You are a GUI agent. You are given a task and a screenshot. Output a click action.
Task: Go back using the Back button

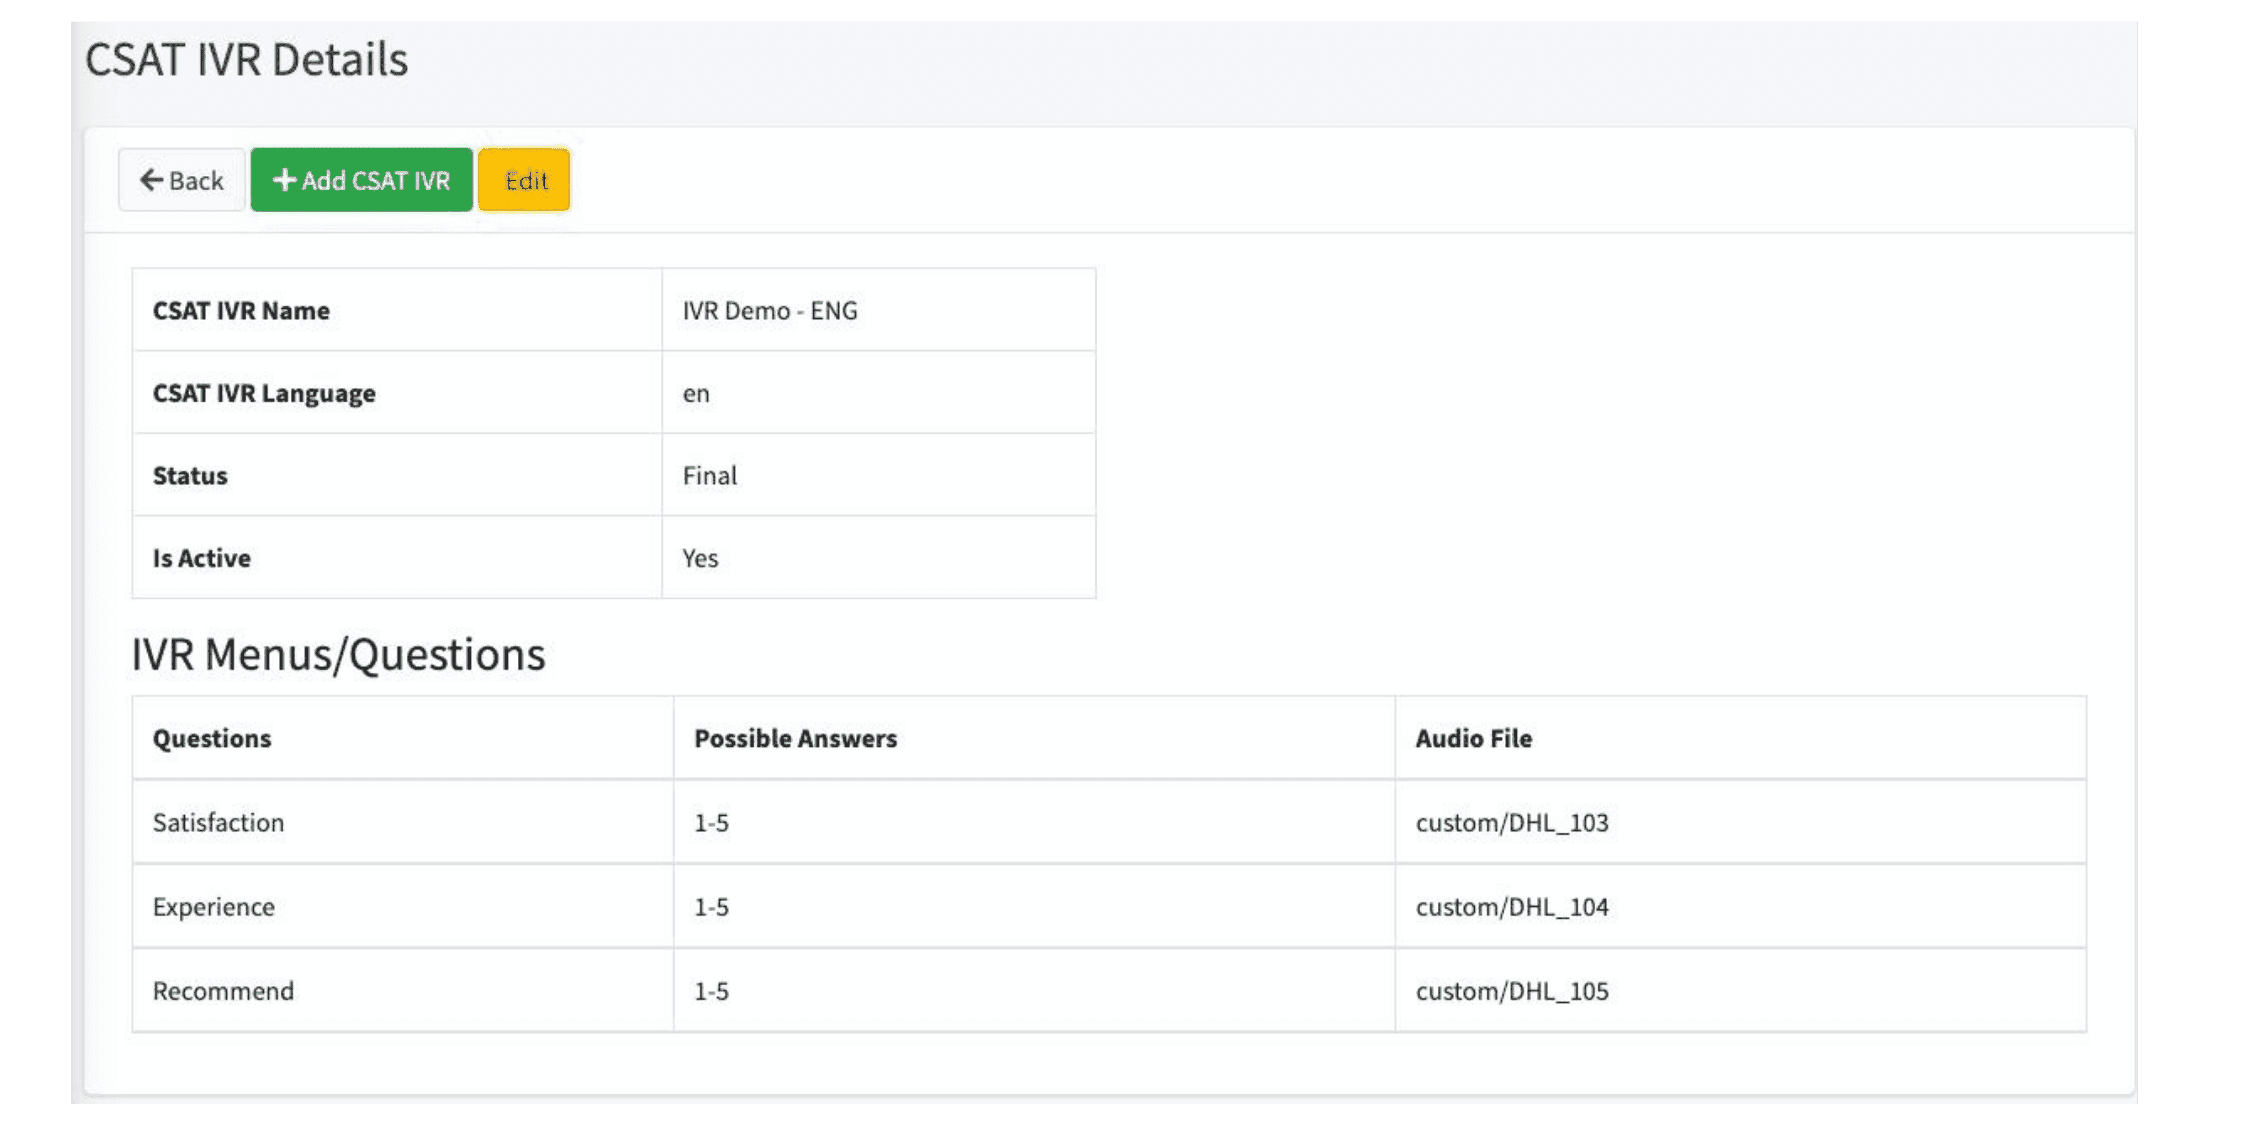[182, 180]
